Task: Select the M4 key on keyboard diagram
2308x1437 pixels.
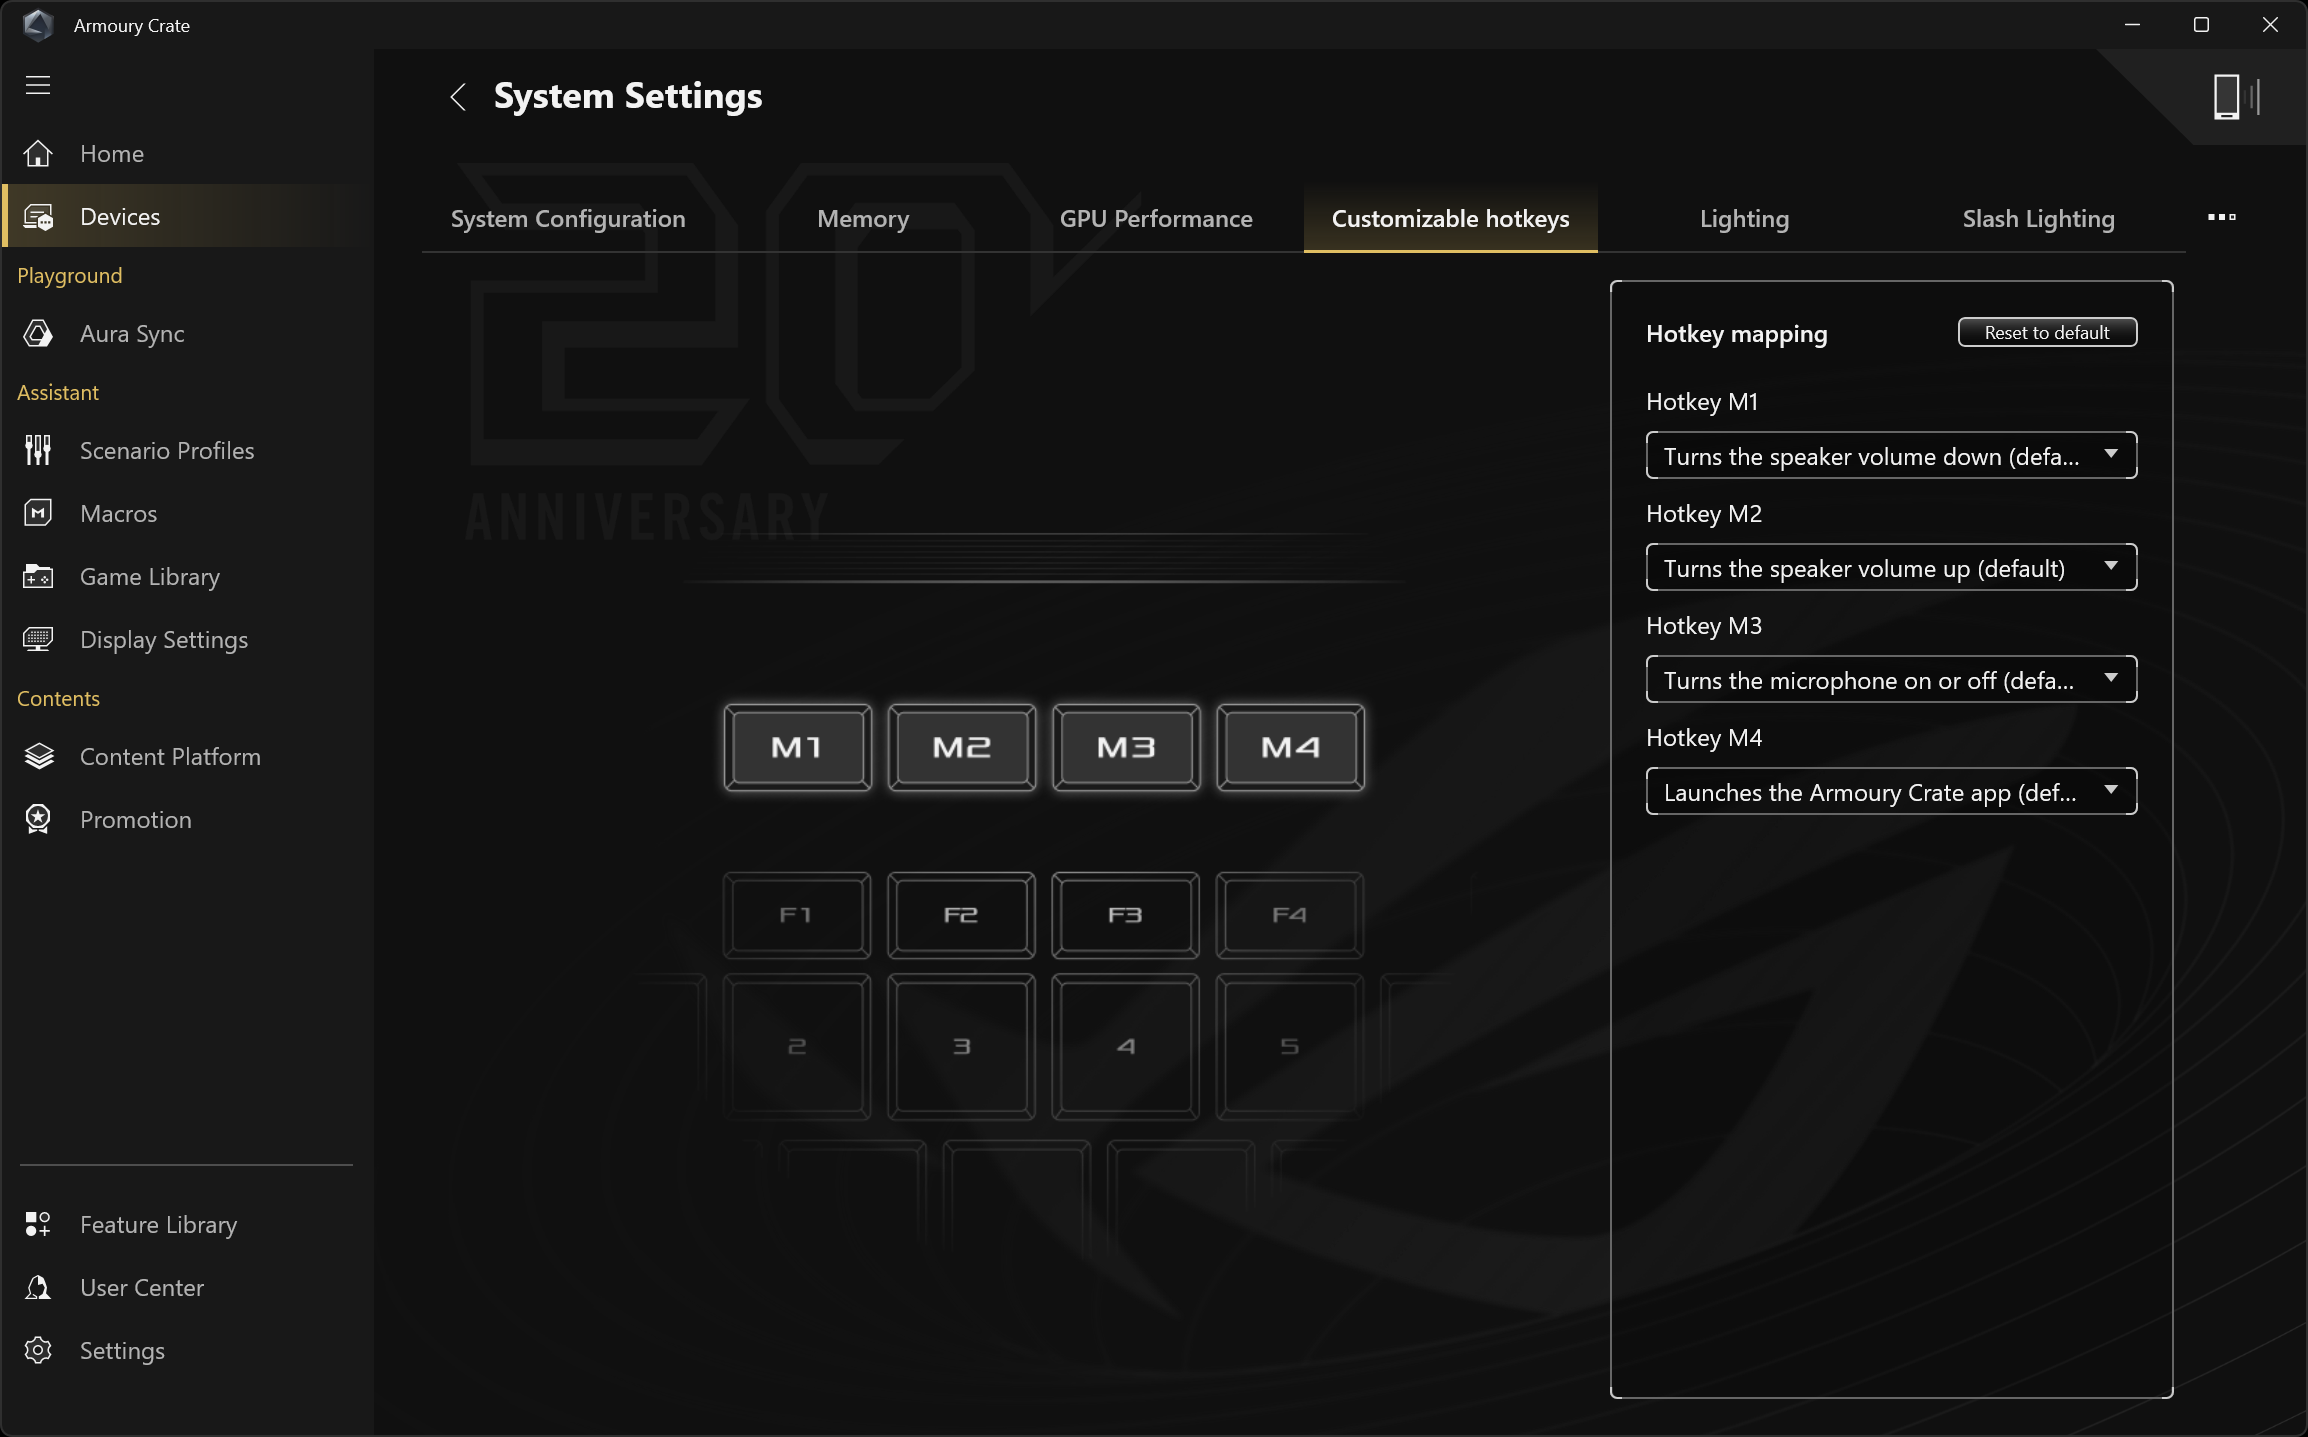Action: [x=1290, y=748]
